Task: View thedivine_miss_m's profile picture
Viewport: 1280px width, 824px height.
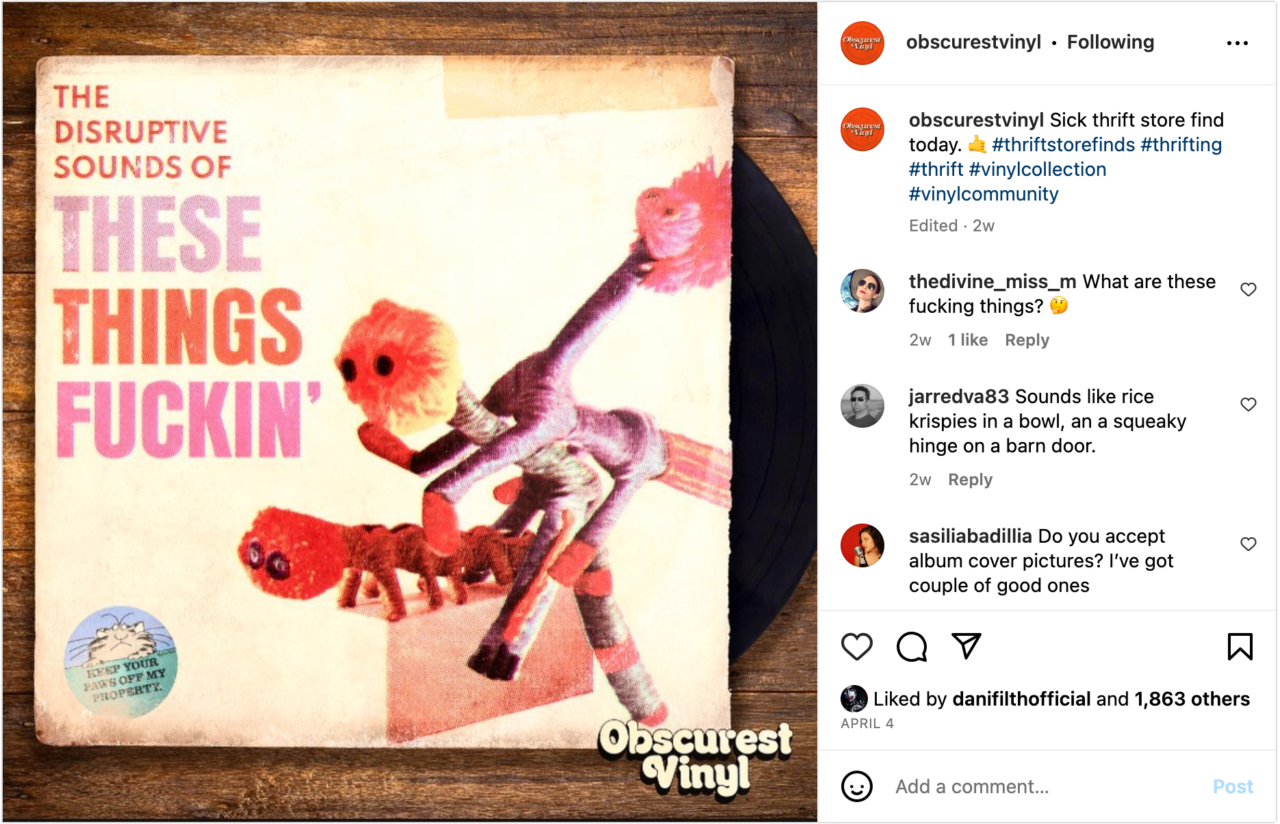Action: (862, 291)
